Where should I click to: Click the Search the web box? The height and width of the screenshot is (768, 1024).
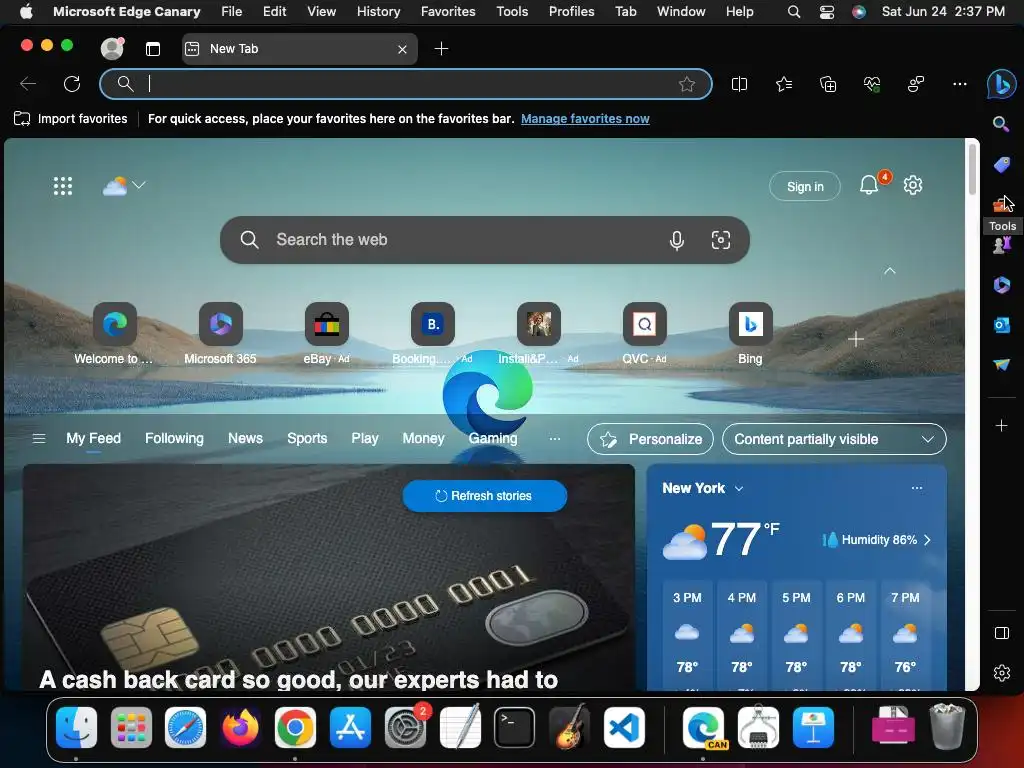click(485, 240)
